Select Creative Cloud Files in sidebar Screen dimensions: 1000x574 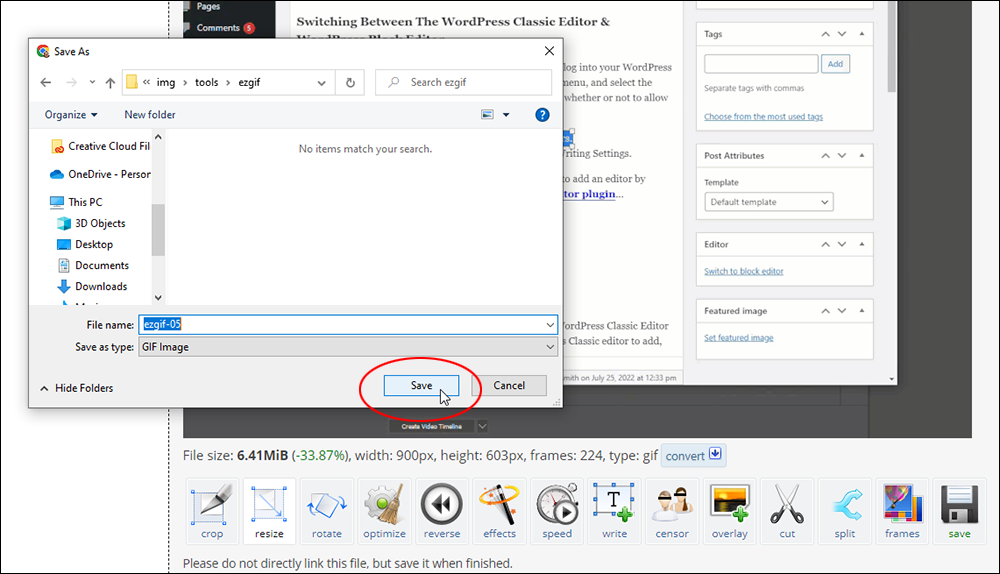[100, 146]
